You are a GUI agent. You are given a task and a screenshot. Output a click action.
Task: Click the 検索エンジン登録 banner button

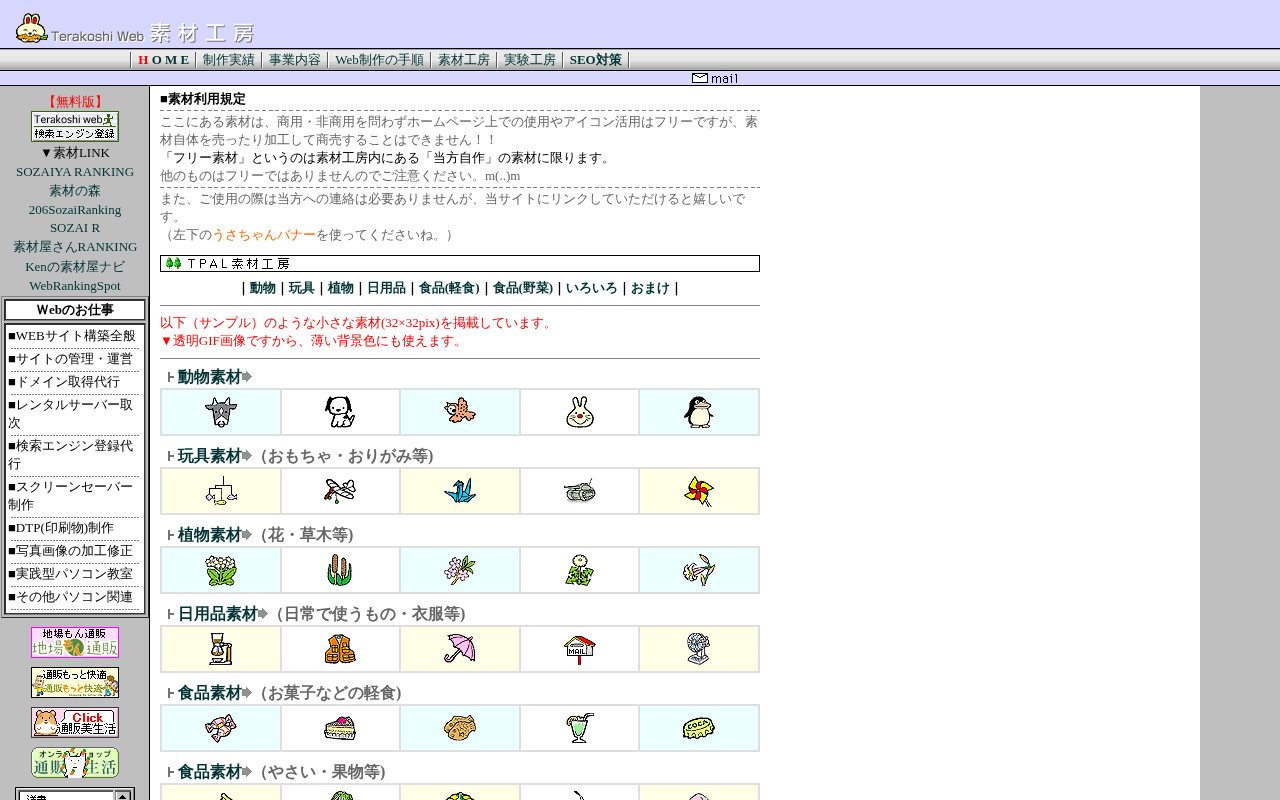[x=75, y=126]
